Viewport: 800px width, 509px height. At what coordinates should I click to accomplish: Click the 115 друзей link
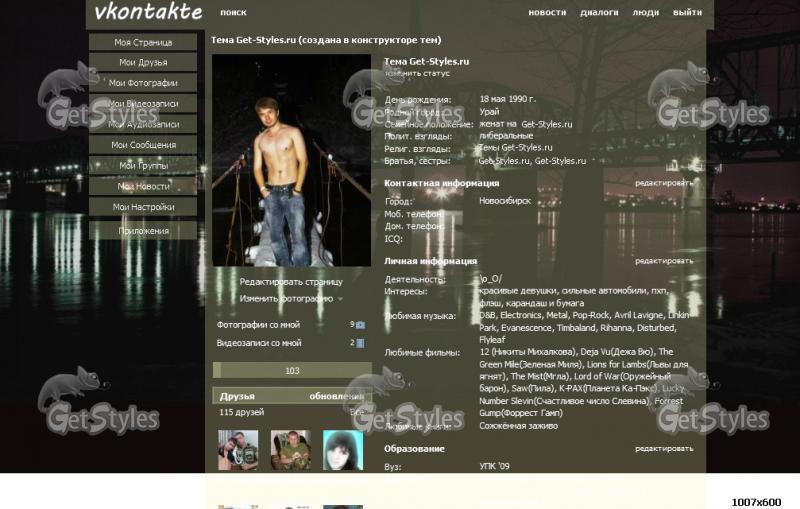[241, 412]
